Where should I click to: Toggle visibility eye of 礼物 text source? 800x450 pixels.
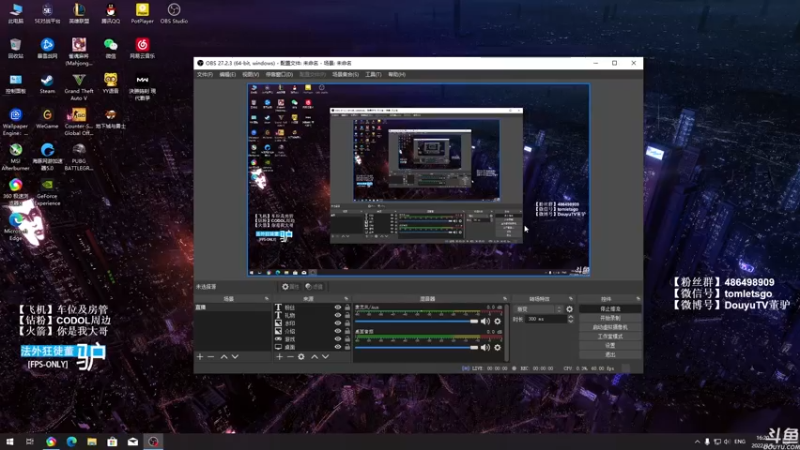click(338, 315)
